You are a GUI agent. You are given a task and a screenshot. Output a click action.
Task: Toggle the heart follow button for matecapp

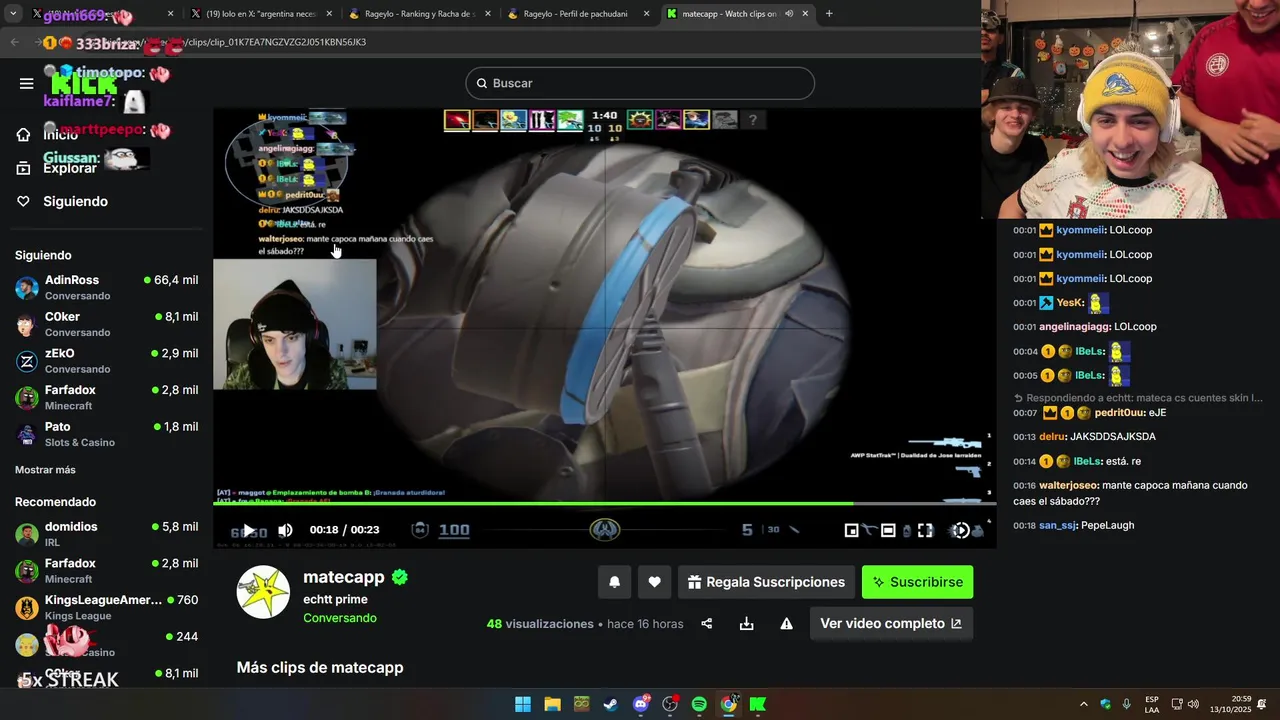pos(654,582)
